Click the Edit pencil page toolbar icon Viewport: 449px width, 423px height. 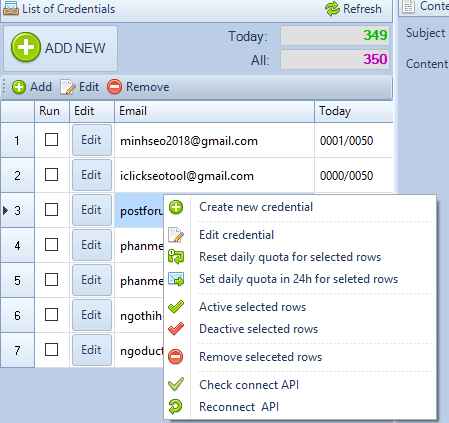pos(68,87)
